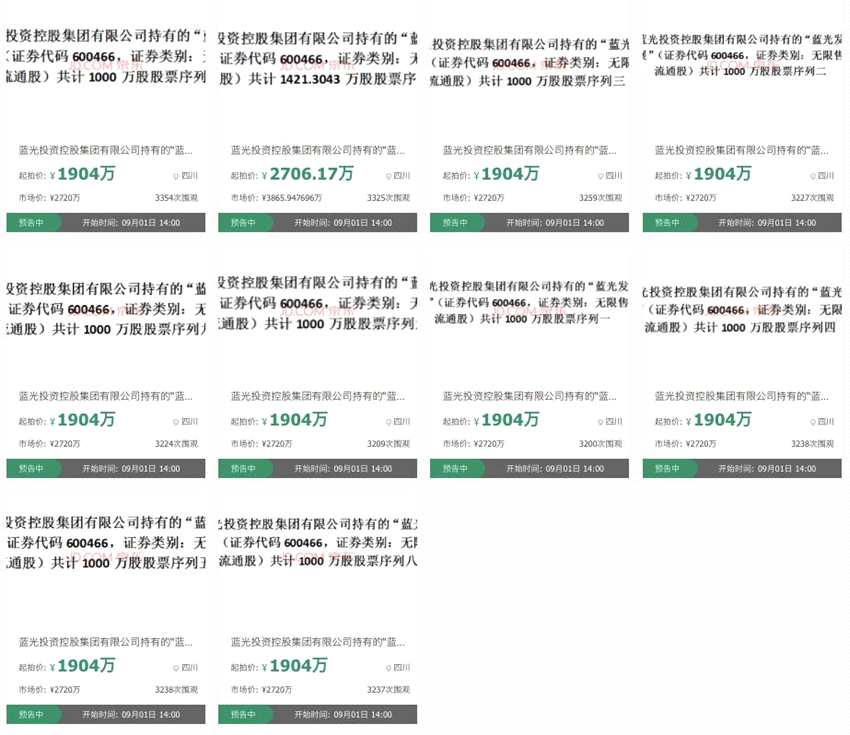
Task: Open title link of listing with 3325 views
Action: click(x=318, y=150)
